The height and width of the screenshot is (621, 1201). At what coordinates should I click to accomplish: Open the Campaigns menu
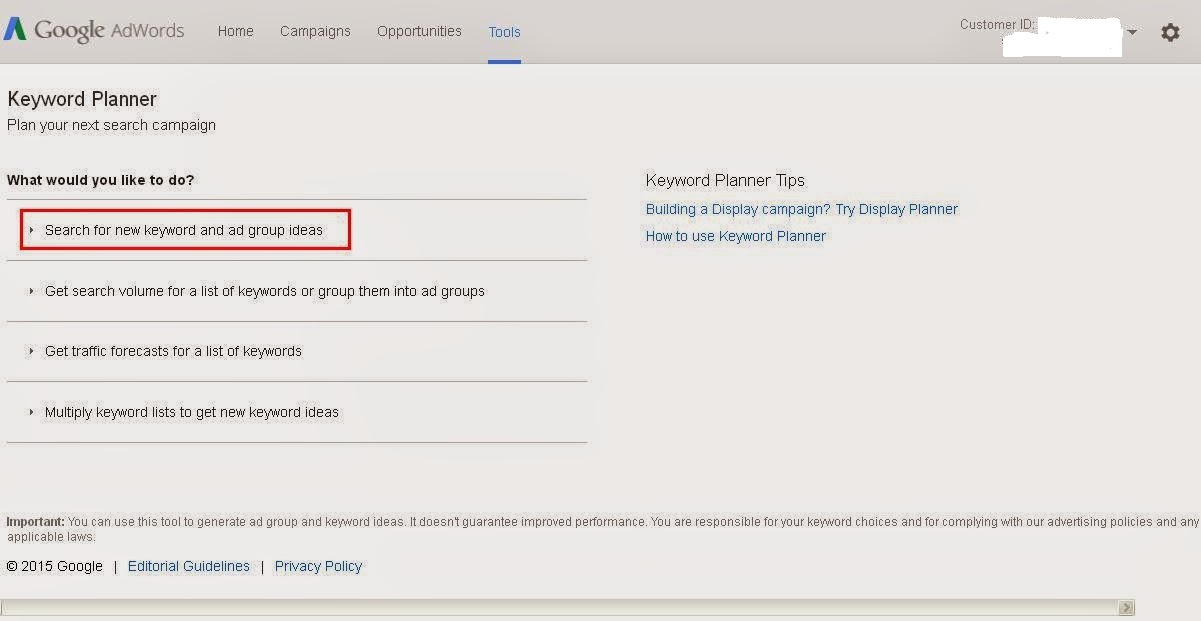point(315,31)
